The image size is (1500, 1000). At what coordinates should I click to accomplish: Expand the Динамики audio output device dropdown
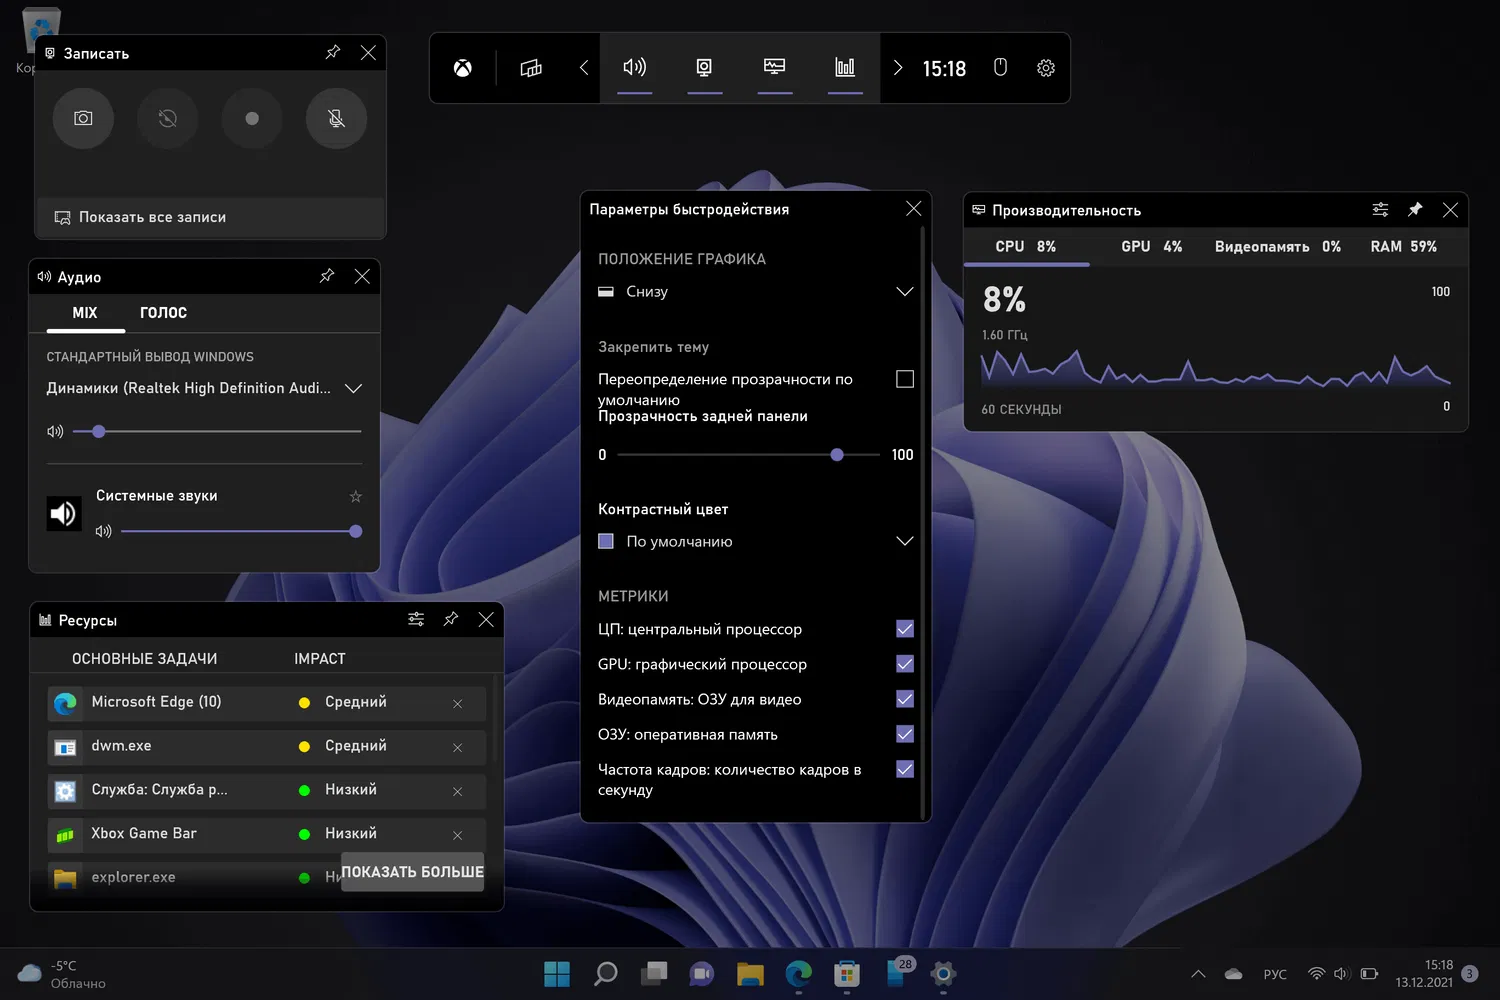(353, 388)
